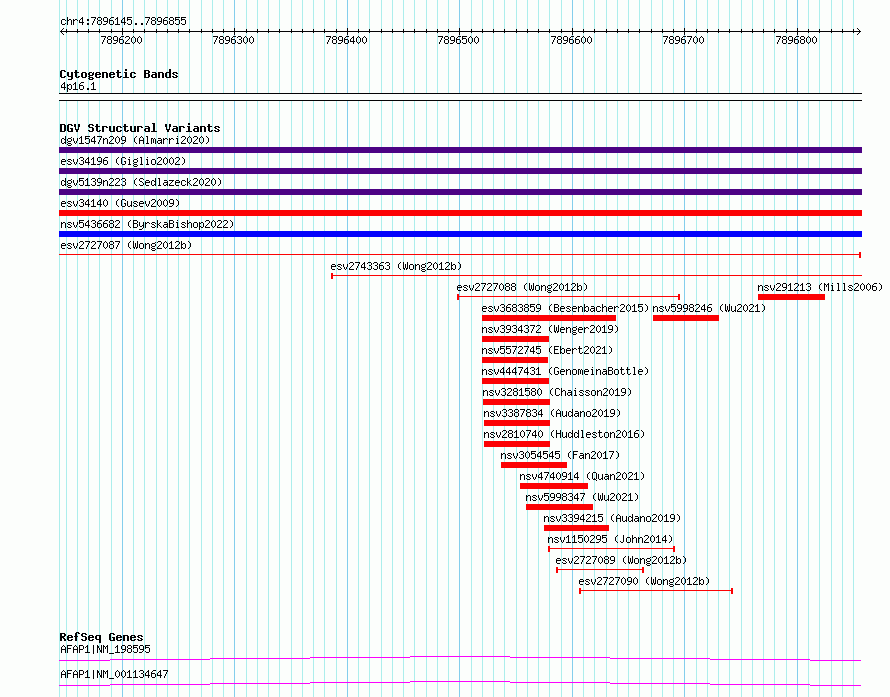
Task: Click ruler position 7896300
Action: (x=233, y=40)
